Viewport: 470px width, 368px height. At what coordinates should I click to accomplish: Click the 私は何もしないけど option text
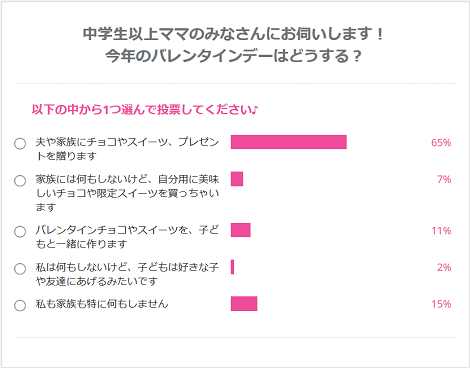127,274
